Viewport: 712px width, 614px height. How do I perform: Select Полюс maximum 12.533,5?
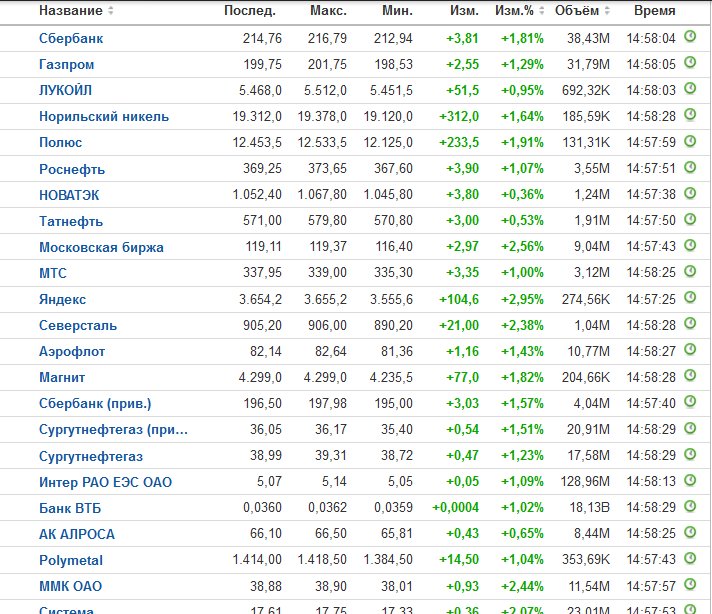[x=322, y=143]
